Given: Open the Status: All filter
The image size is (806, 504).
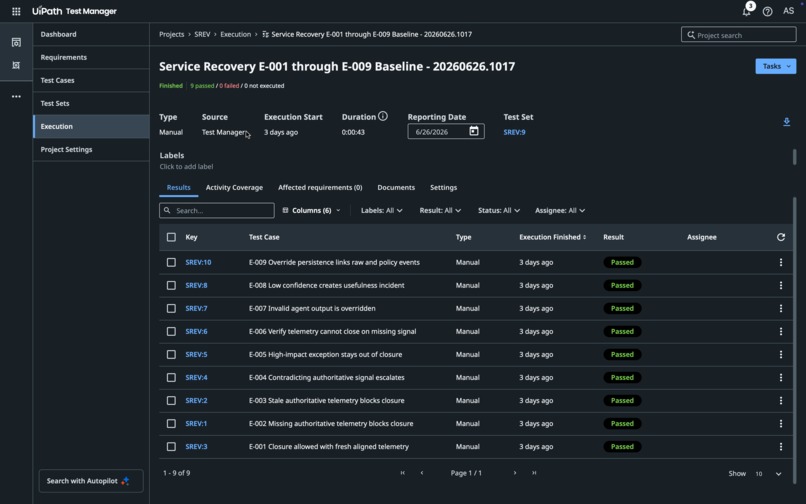Looking at the screenshot, I should tap(499, 210).
